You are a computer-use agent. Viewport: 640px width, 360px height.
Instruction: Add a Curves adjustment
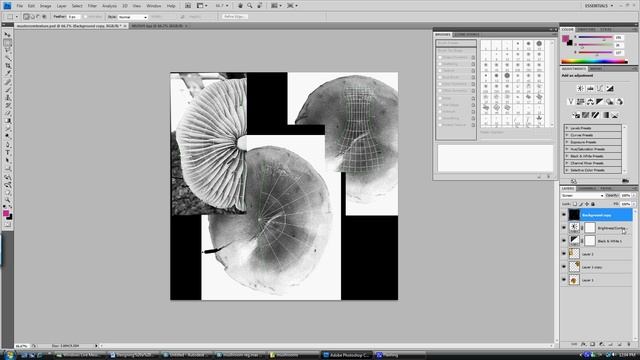click(600, 88)
